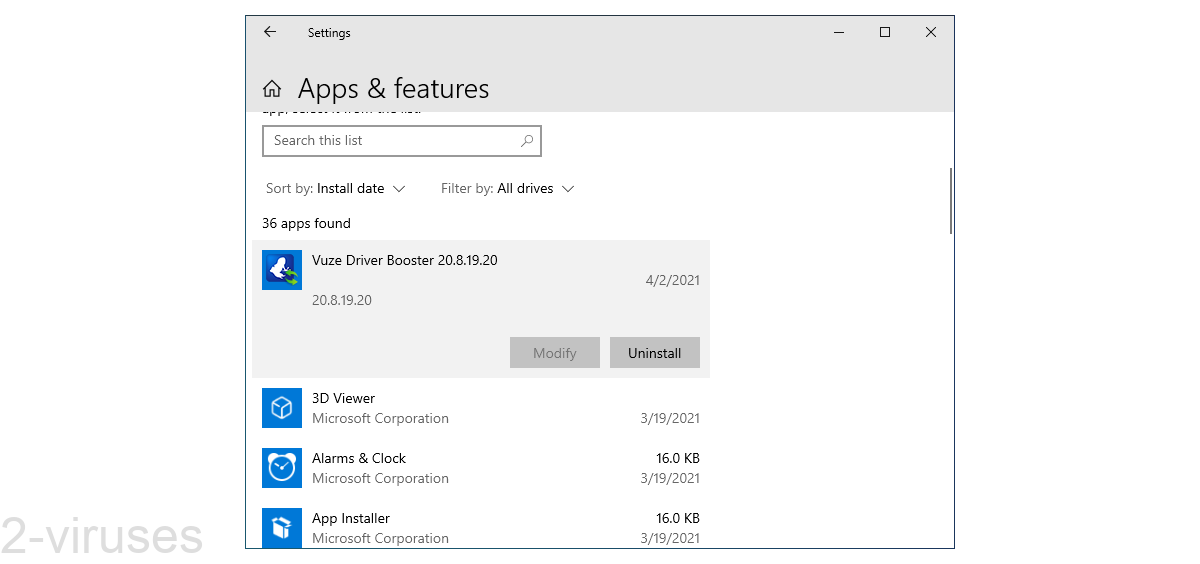Screen dimensions: 1200x564
Task: Select the Alarms & Clock entry name
Action: tap(359, 458)
